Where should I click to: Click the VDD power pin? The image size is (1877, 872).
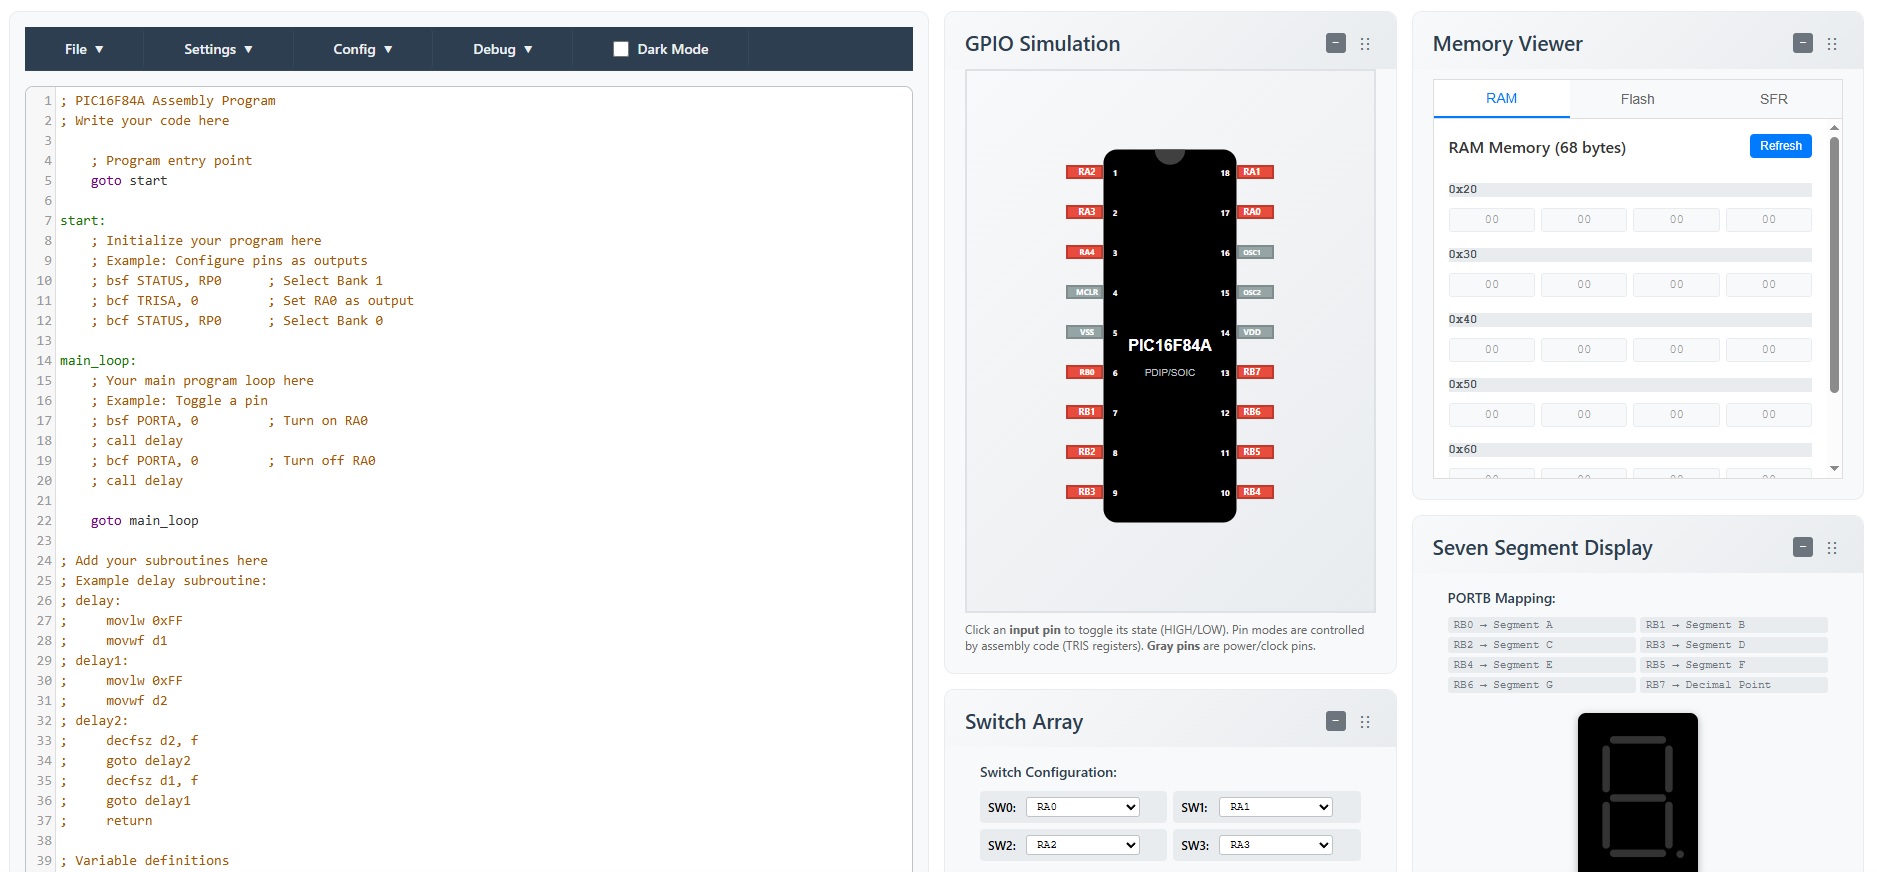point(1253,332)
